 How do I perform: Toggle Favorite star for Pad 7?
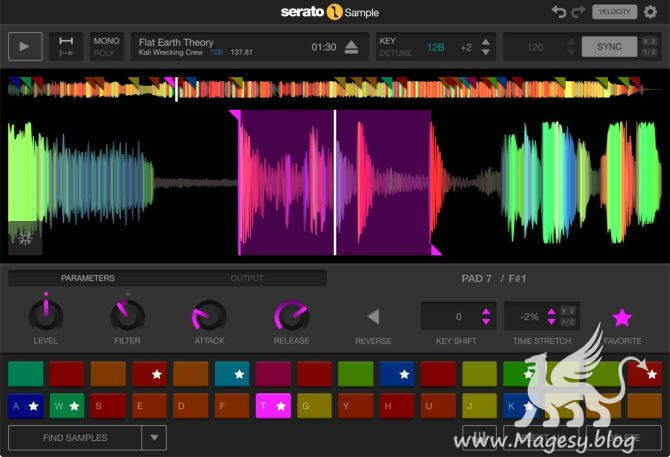click(x=622, y=318)
